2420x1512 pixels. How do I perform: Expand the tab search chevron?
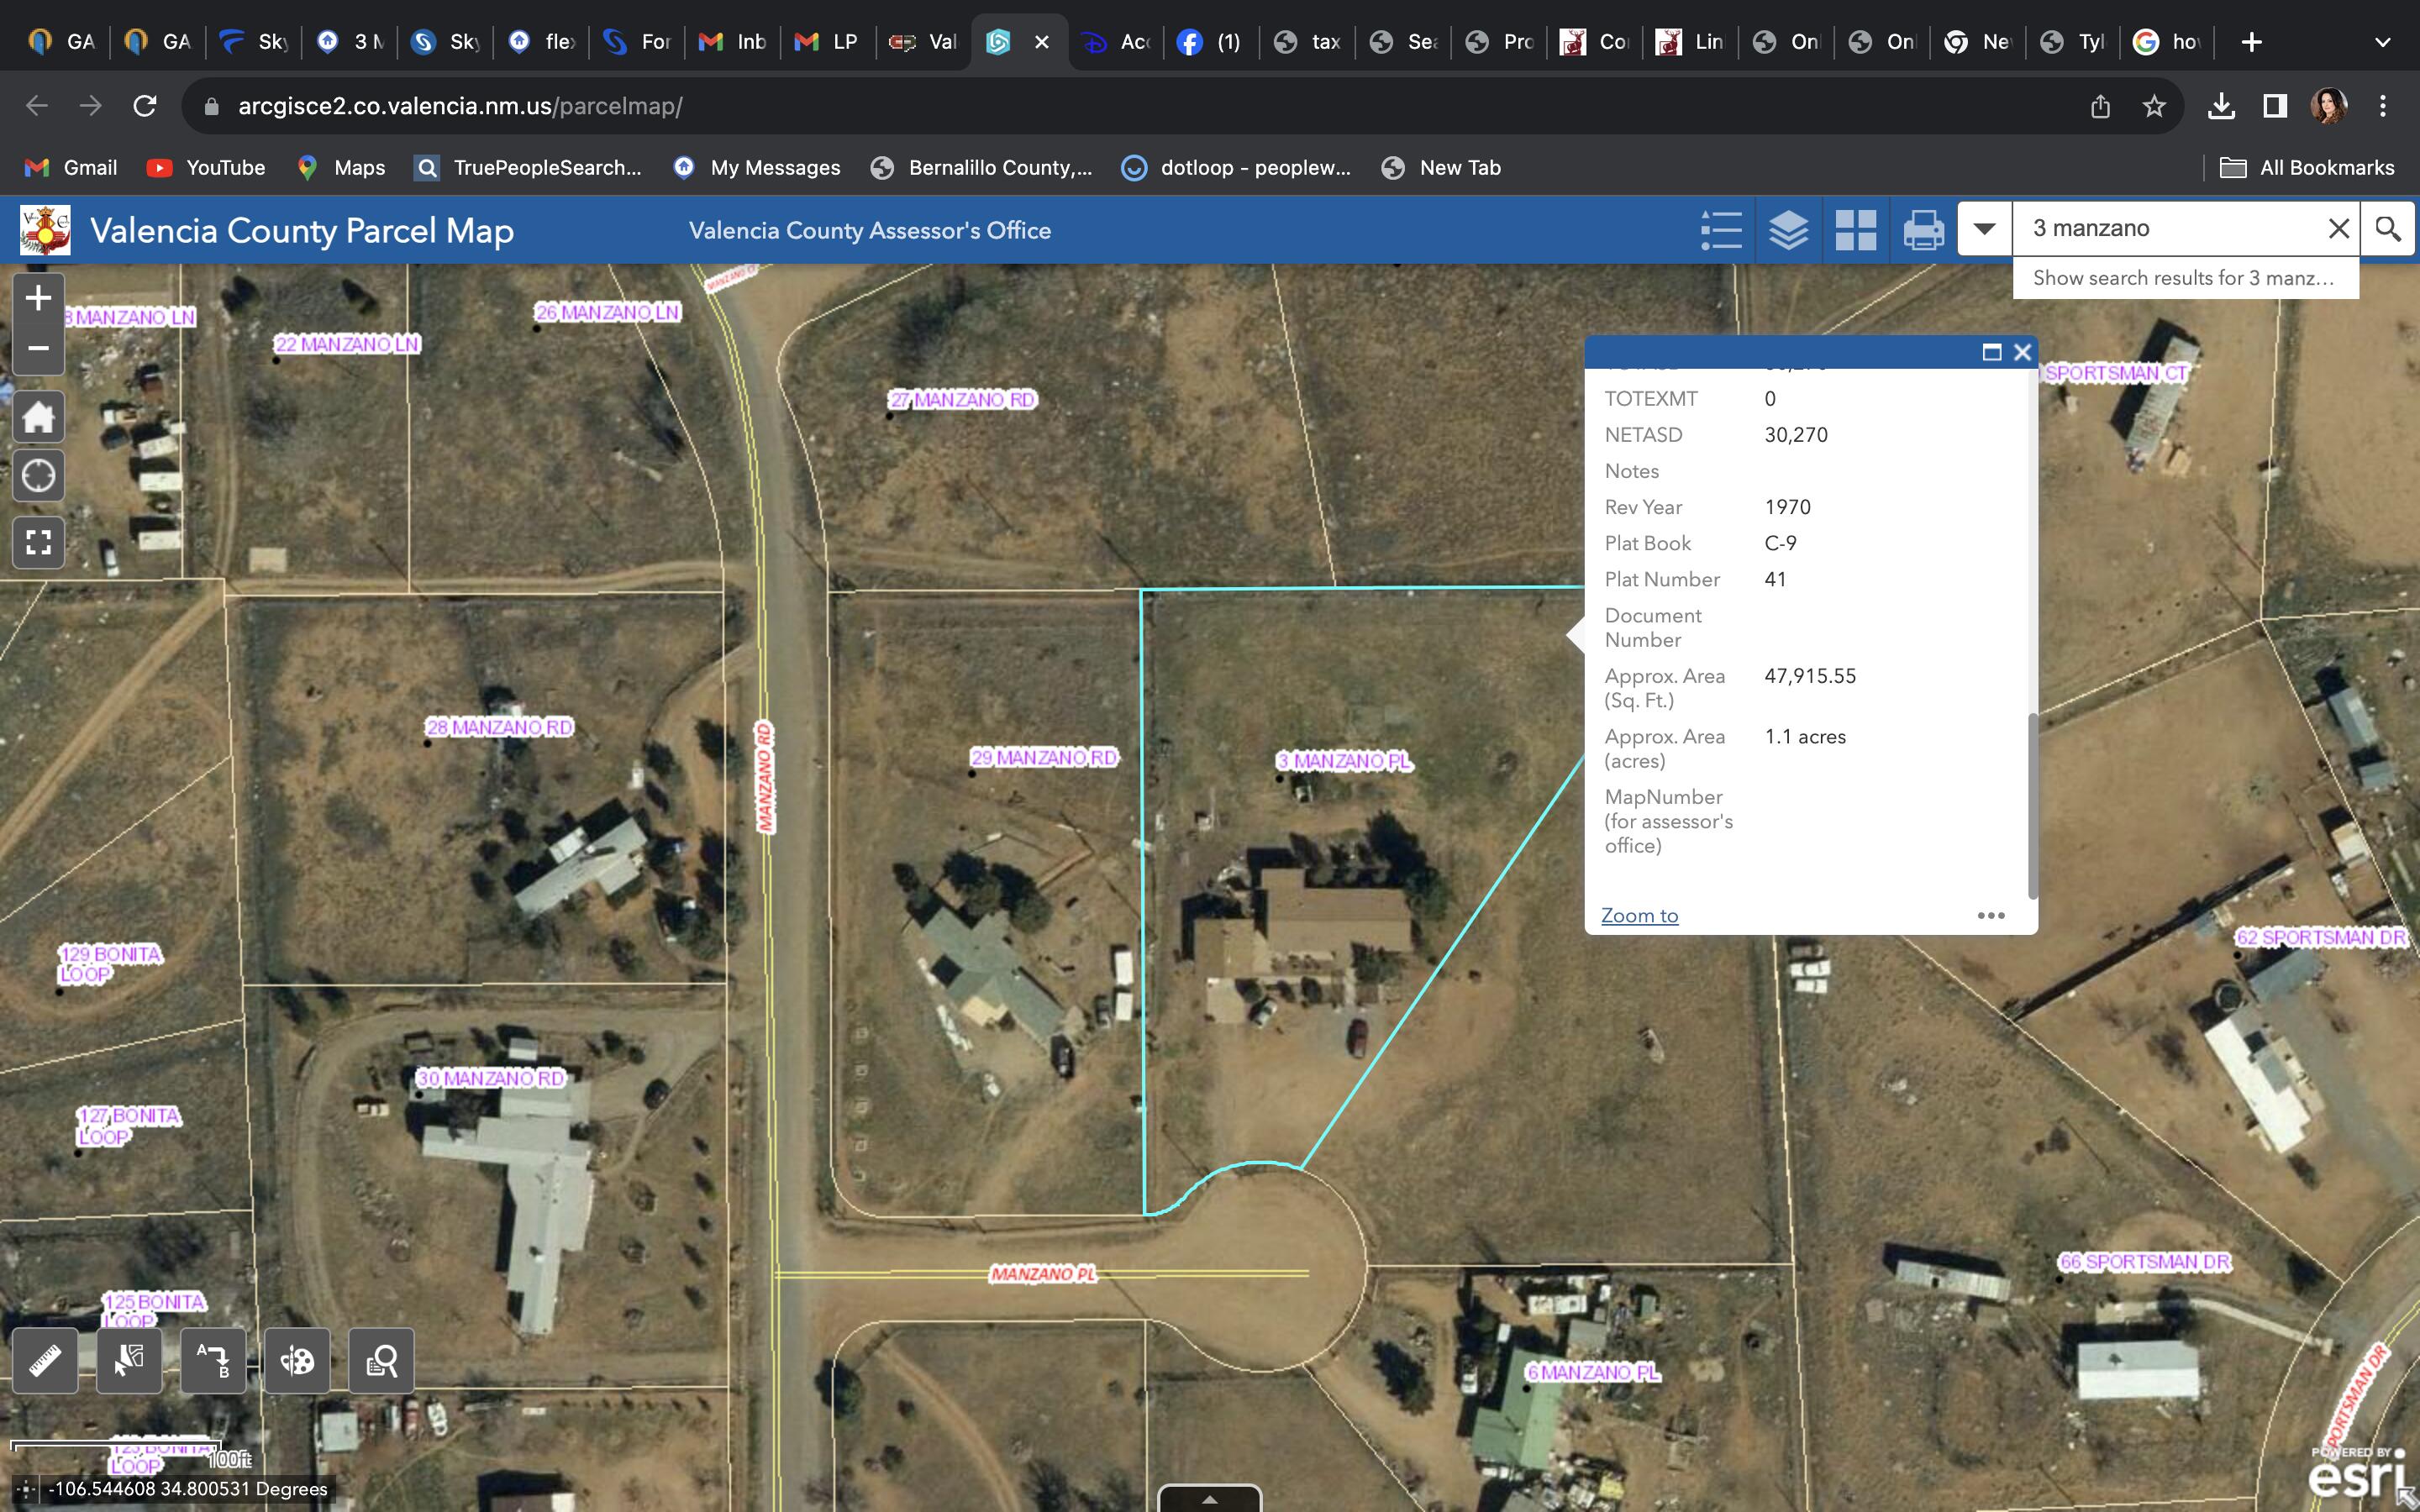tap(2383, 42)
